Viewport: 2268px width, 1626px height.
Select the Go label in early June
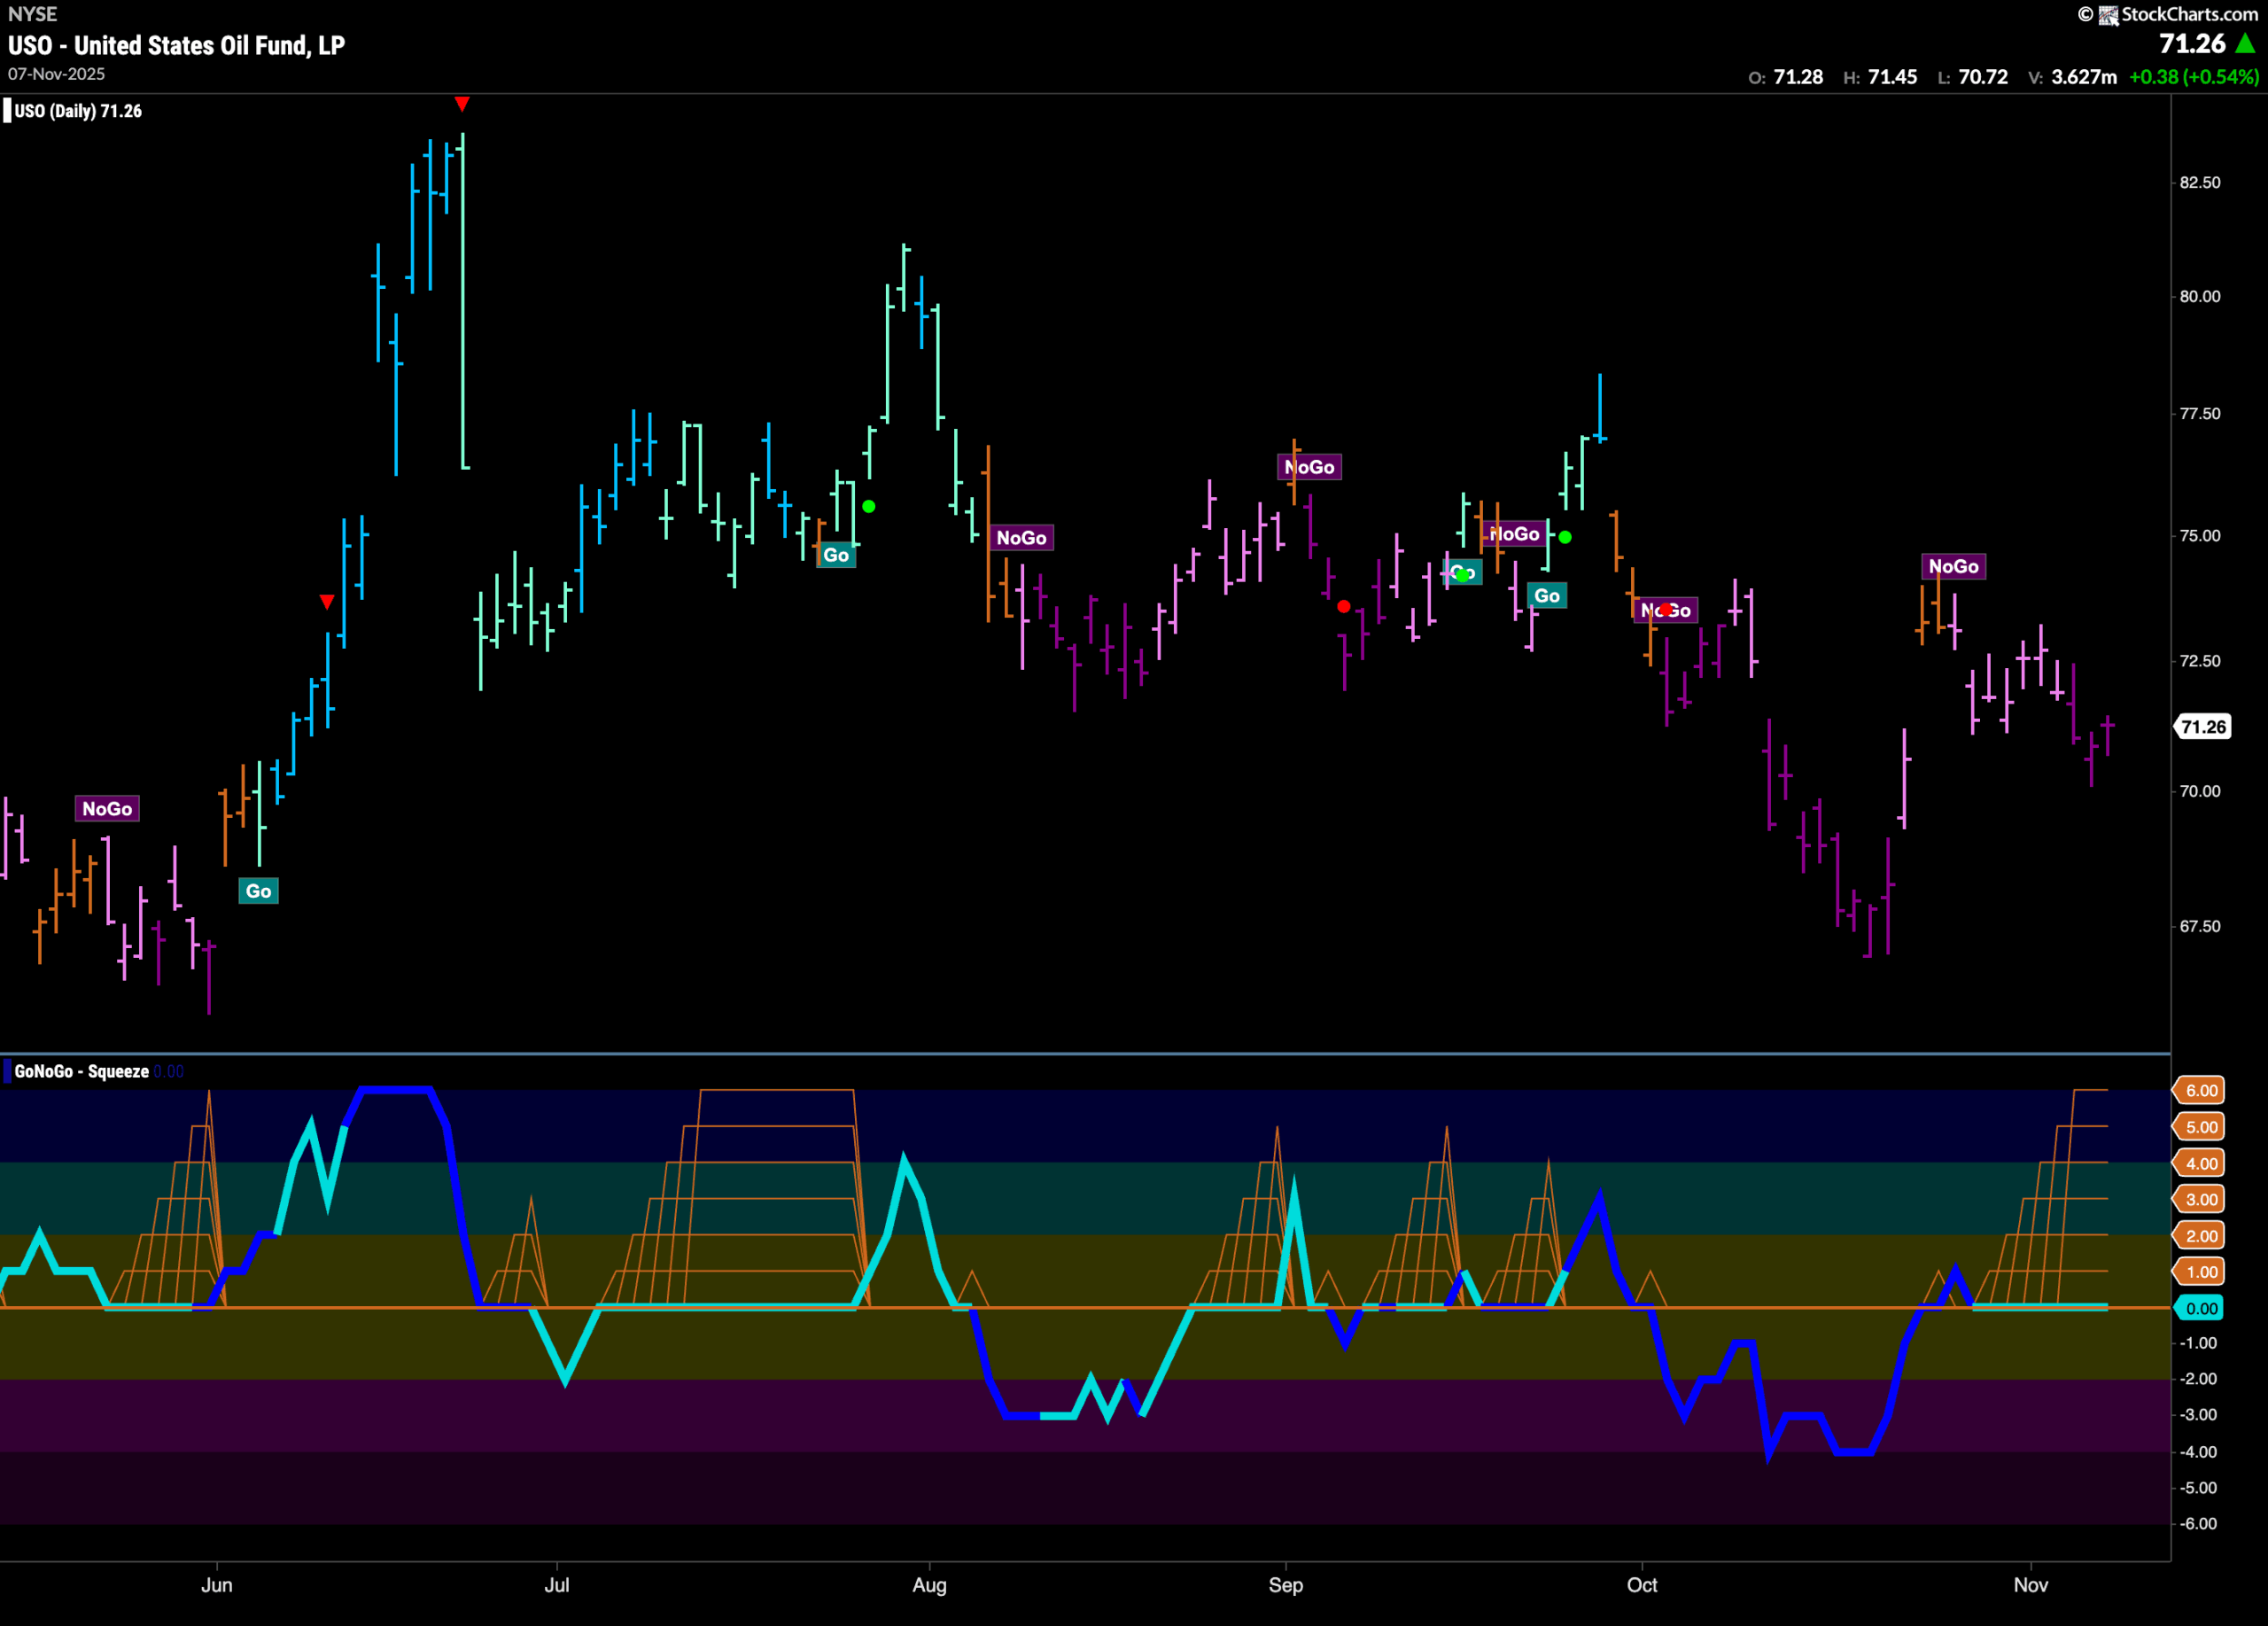[258, 891]
